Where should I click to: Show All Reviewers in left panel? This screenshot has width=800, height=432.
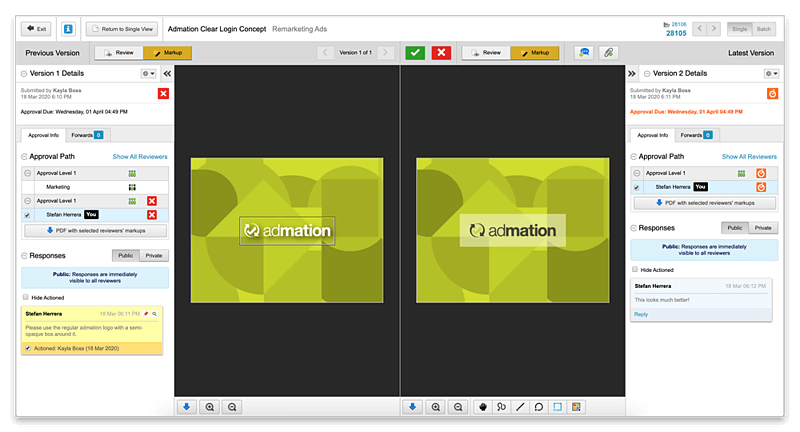pos(140,157)
